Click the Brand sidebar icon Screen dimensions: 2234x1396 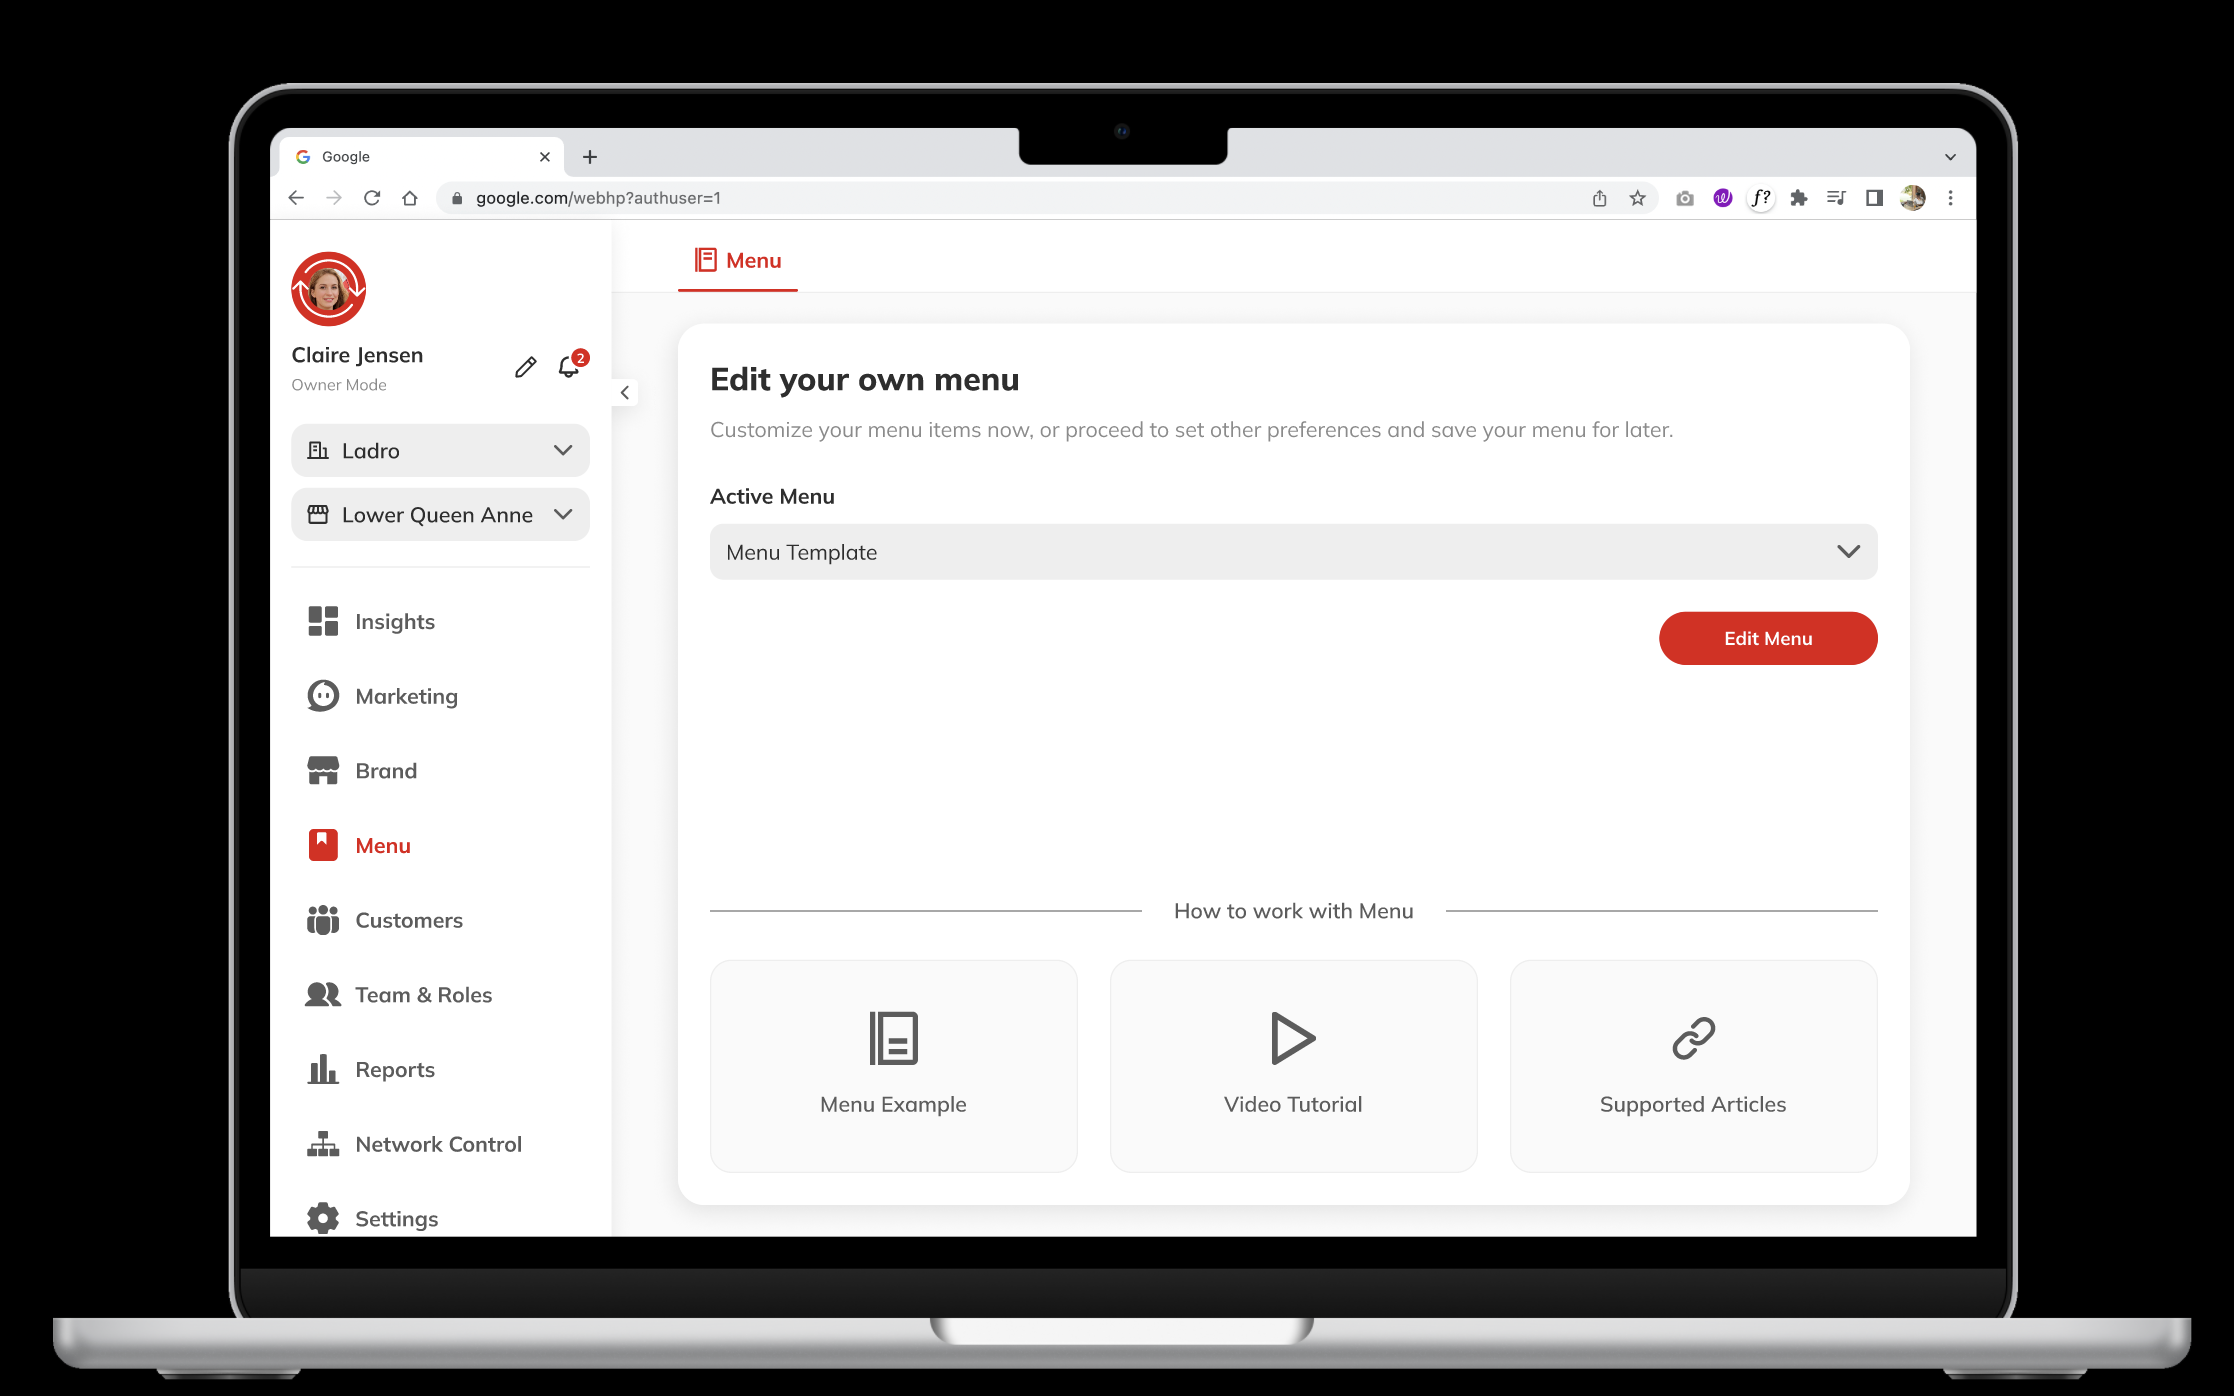[323, 769]
